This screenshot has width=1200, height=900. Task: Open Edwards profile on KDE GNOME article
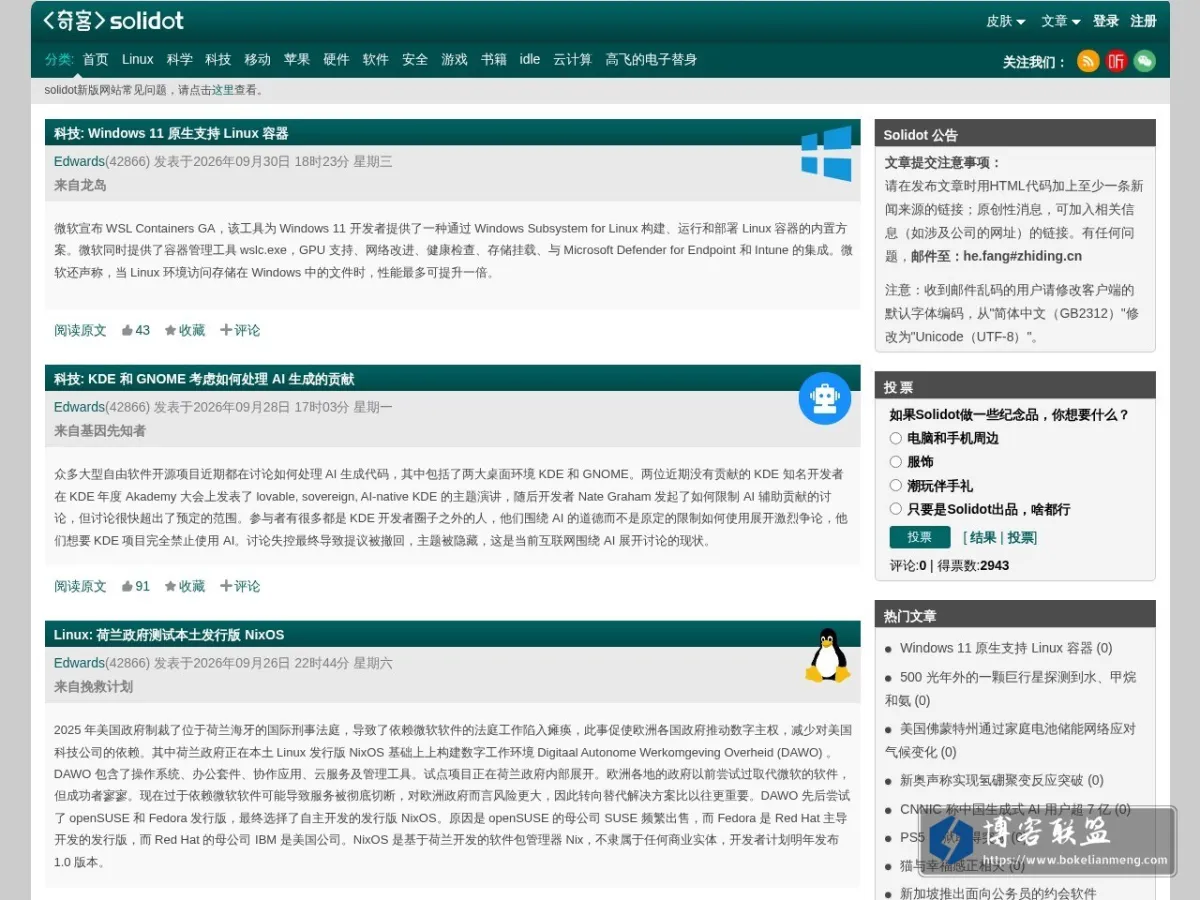(x=79, y=407)
